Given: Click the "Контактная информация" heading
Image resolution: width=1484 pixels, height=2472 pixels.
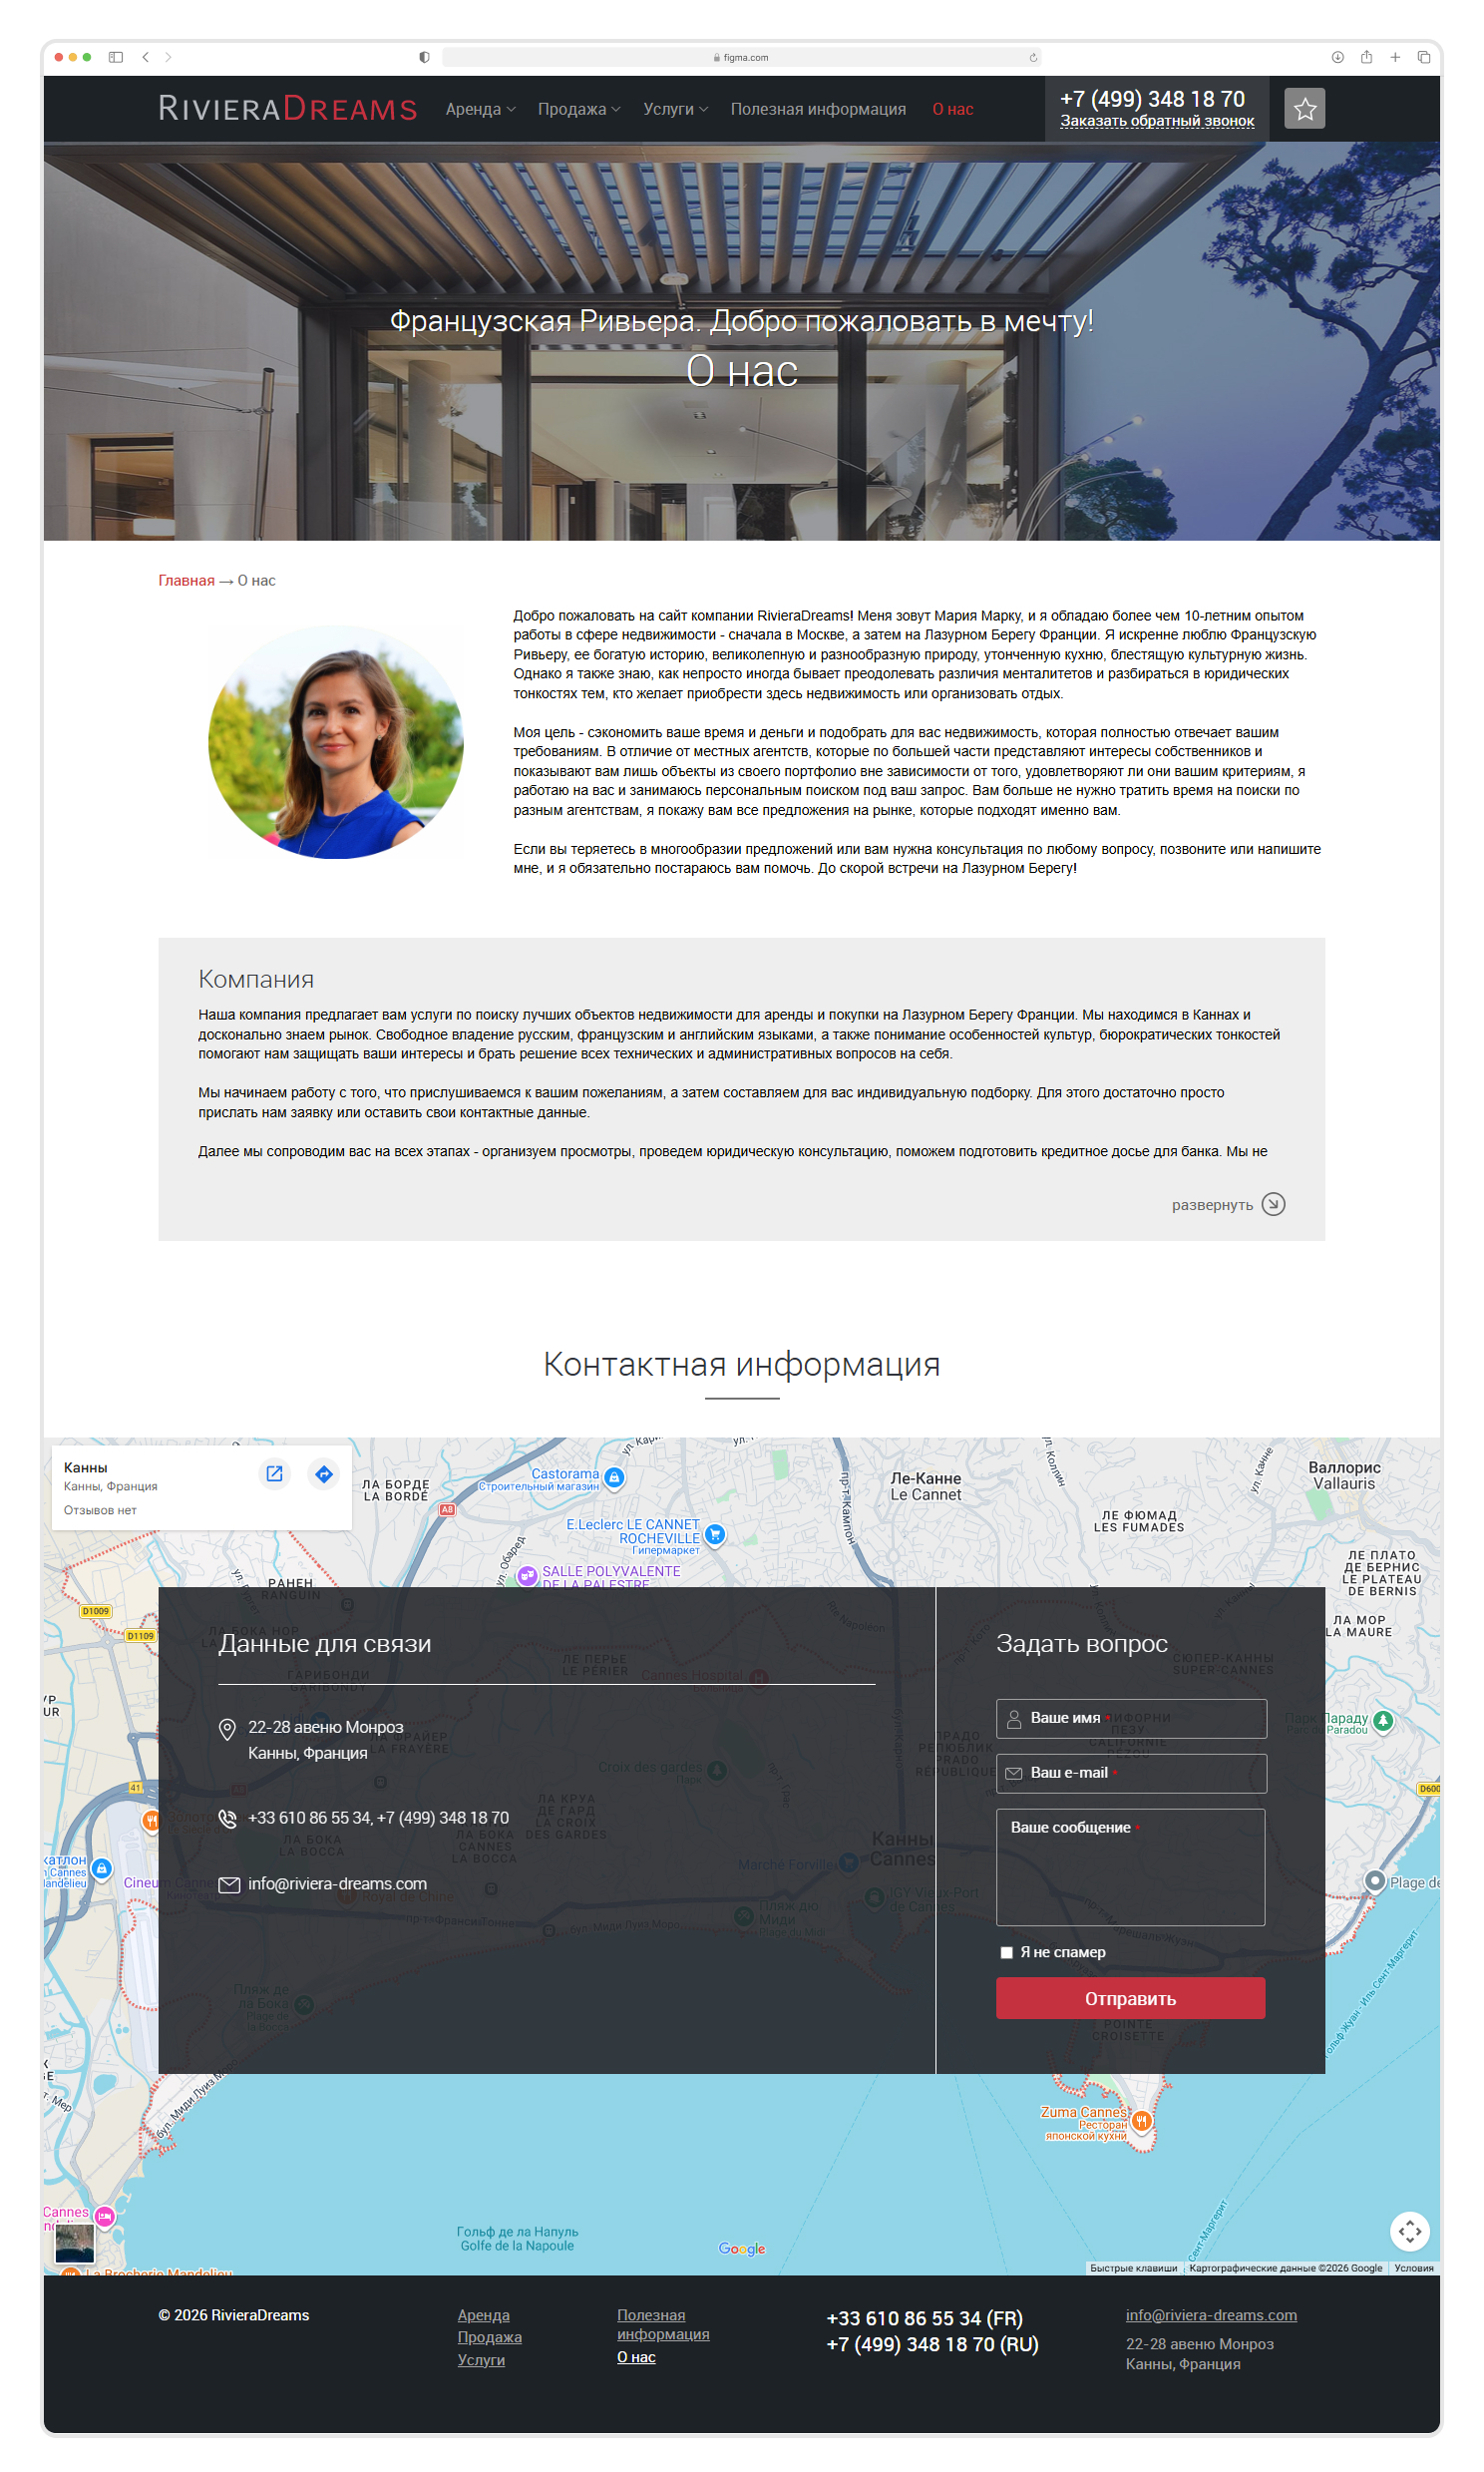Looking at the screenshot, I should (741, 1364).
